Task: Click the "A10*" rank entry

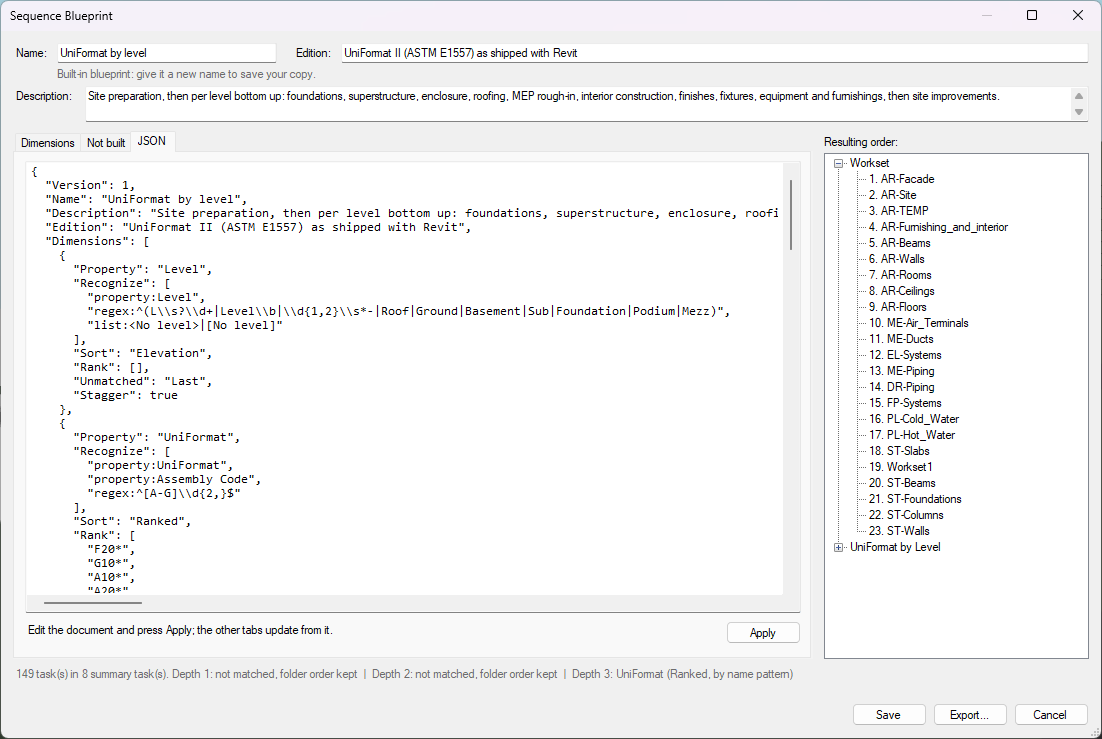Action: 111,577
